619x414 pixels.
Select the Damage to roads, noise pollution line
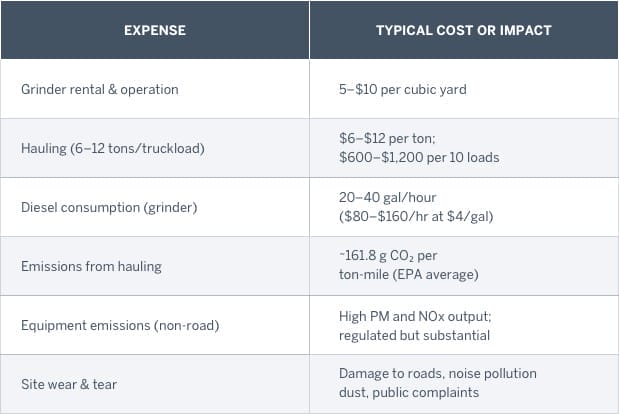tap(437, 374)
